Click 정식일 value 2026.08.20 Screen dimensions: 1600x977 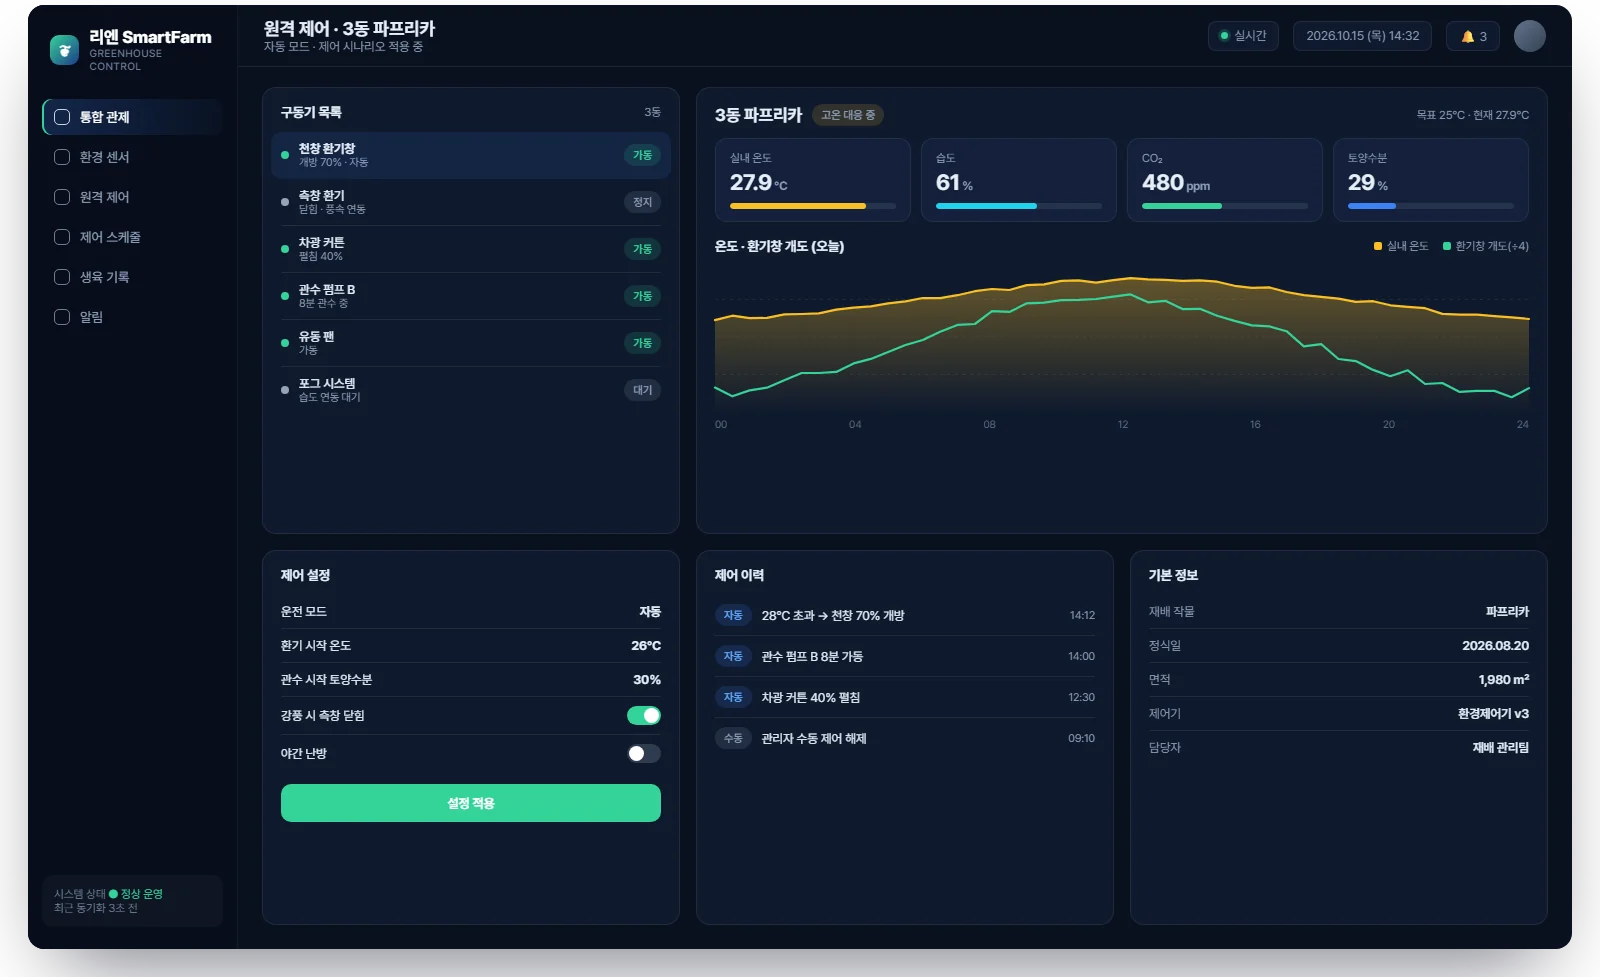click(x=1495, y=645)
